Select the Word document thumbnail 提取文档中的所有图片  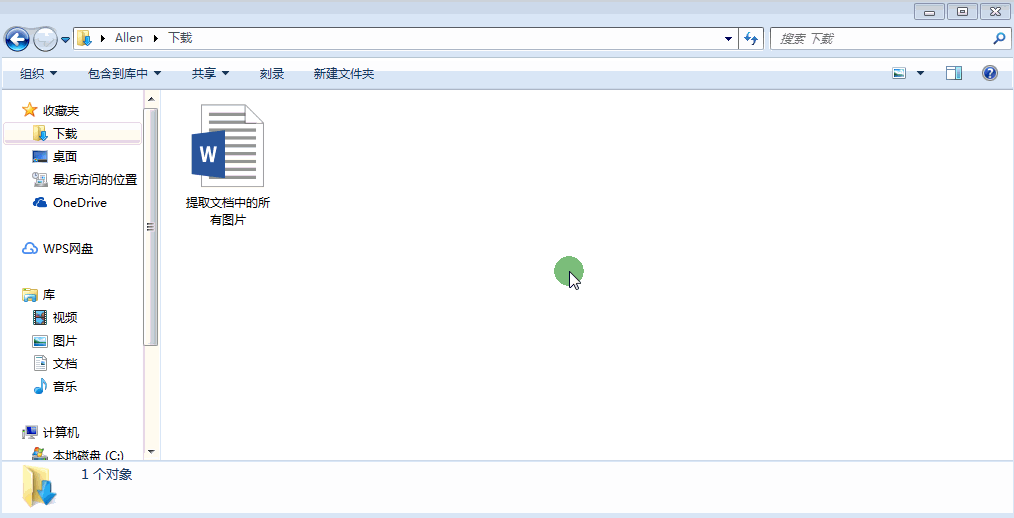coord(228,146)
